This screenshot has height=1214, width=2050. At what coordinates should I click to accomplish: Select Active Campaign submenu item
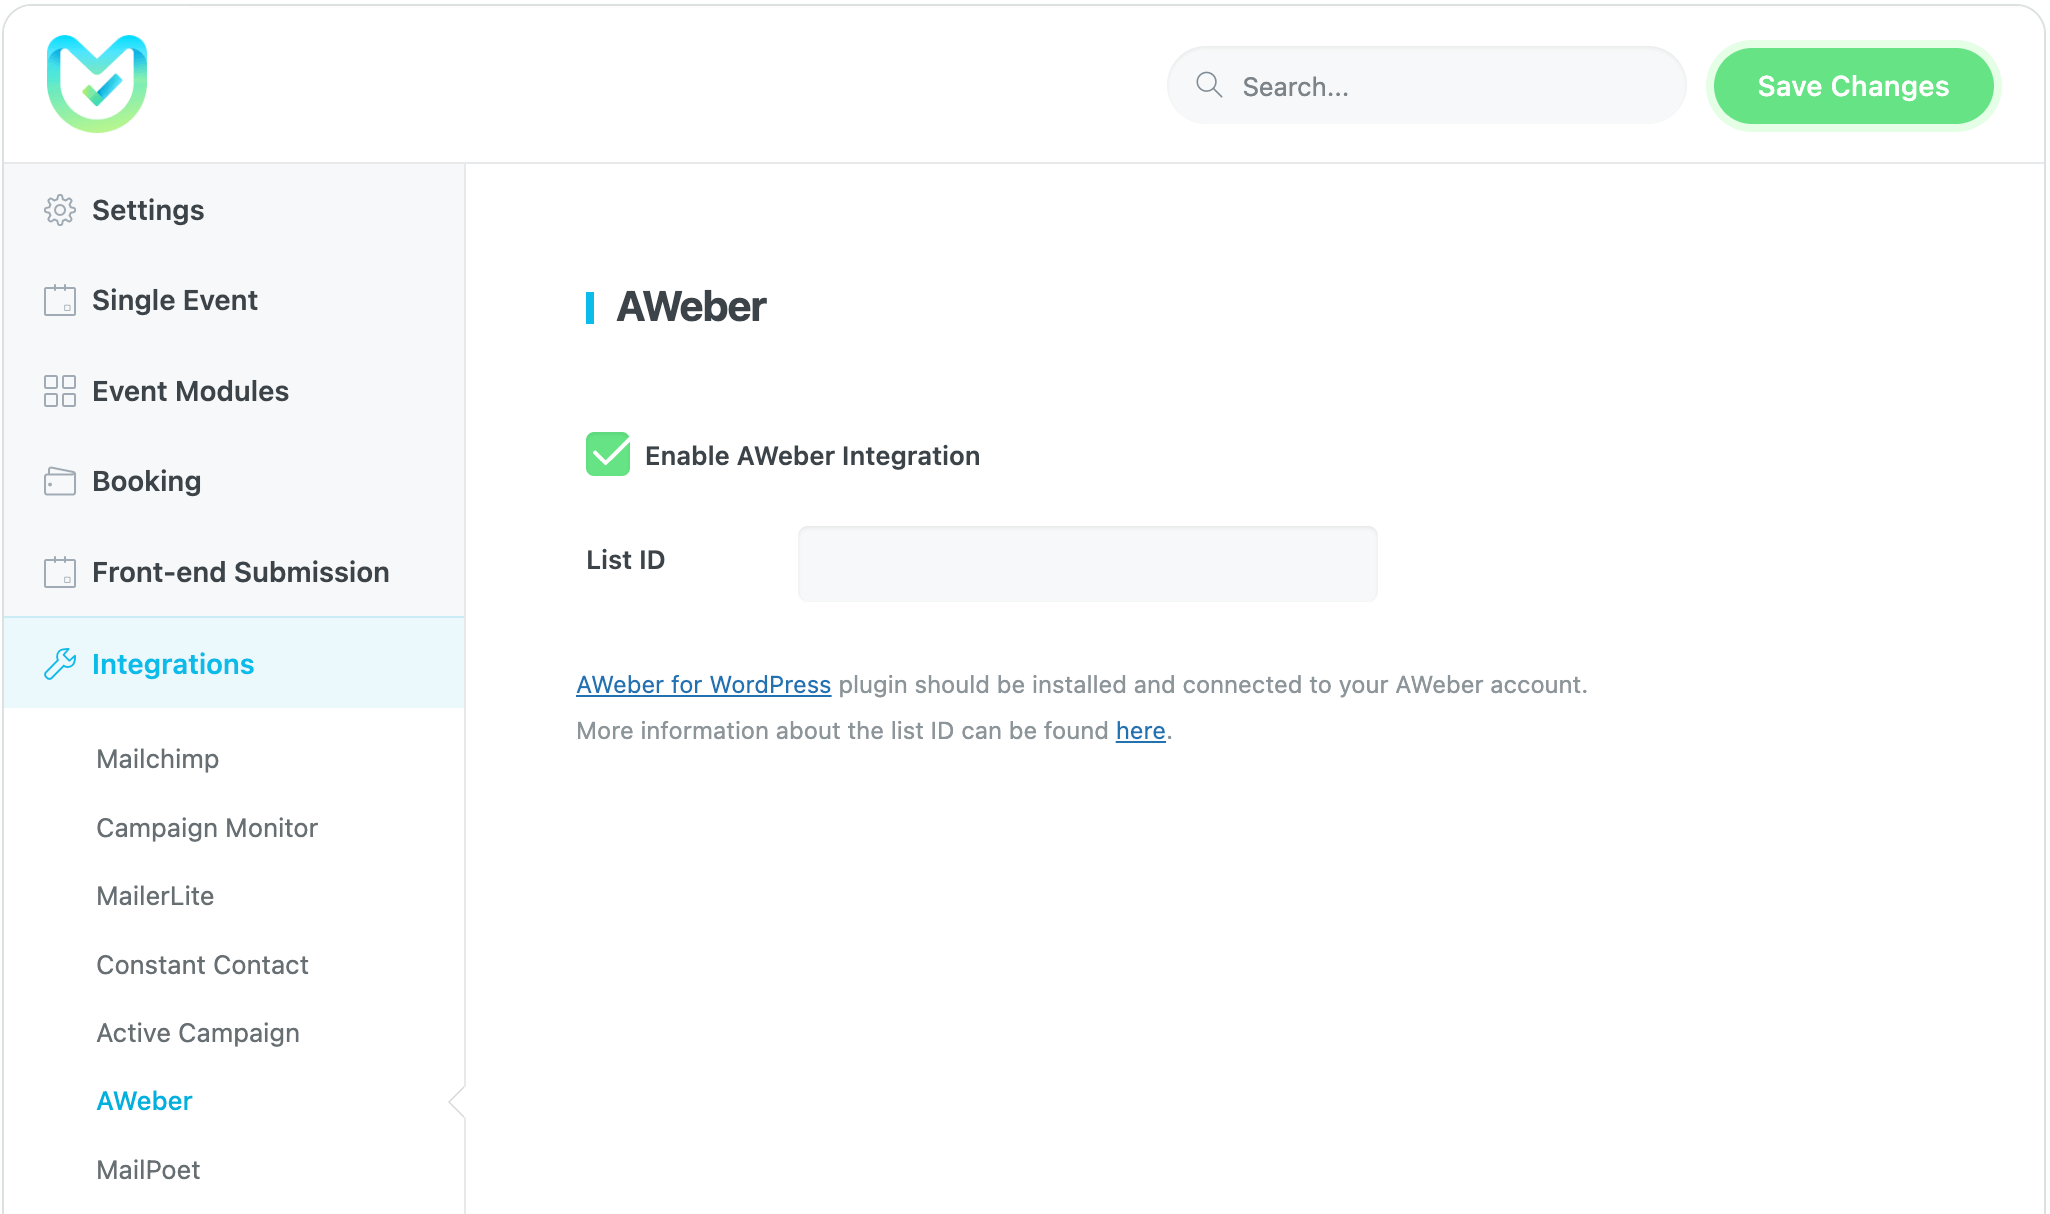click(198, 1033)
